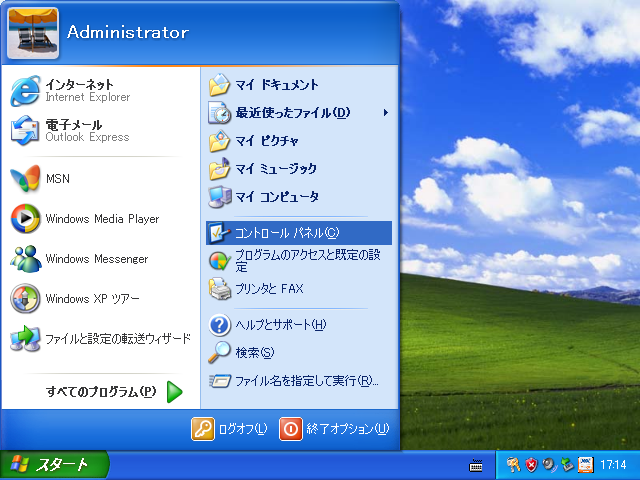Open the マイ コンピュータ monitor icon

point(220,197)
